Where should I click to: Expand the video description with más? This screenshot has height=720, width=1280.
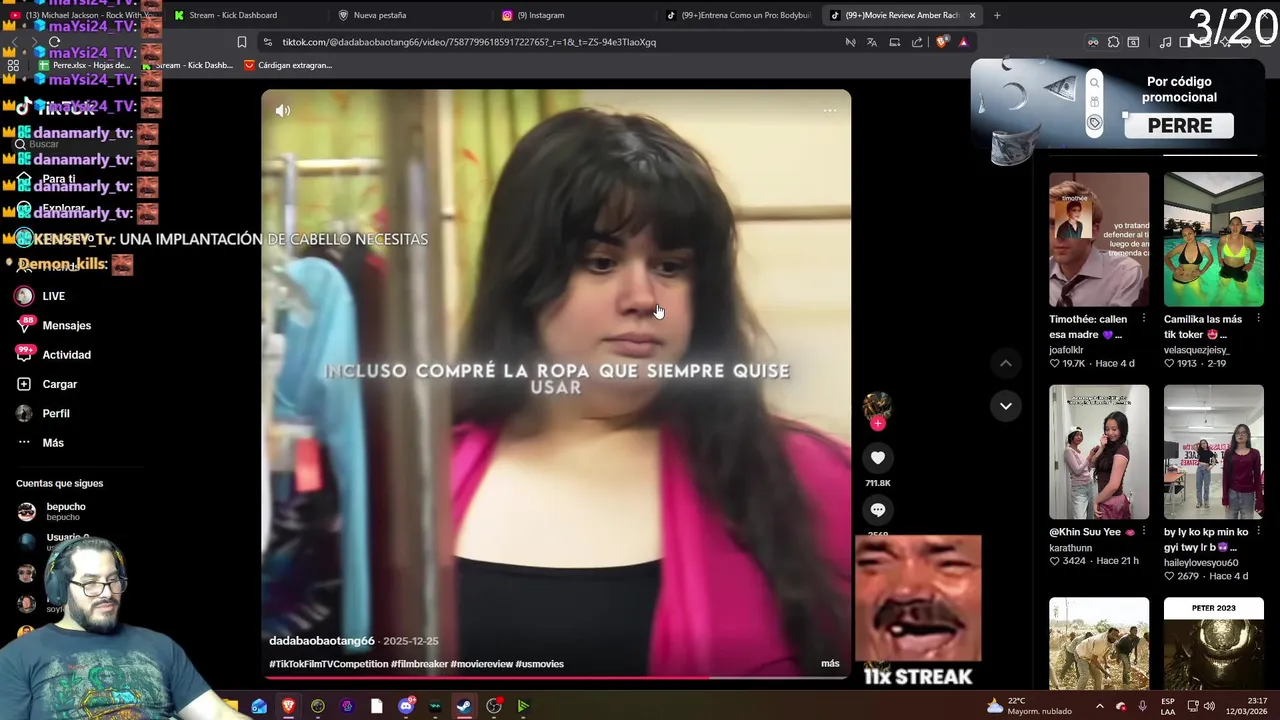click(830, 663)
